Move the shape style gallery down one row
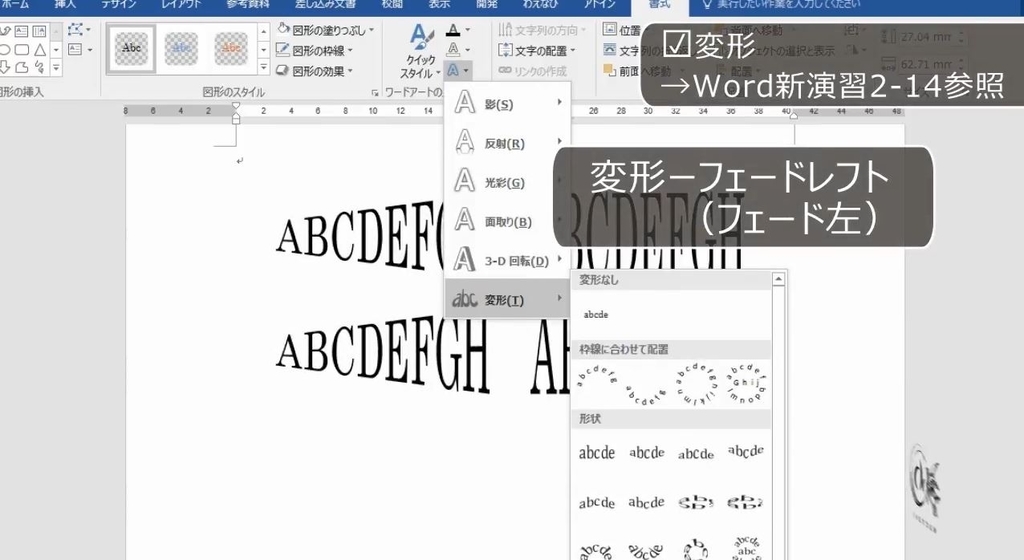This screenshot has width=1024, height=560. pos(264,50)
